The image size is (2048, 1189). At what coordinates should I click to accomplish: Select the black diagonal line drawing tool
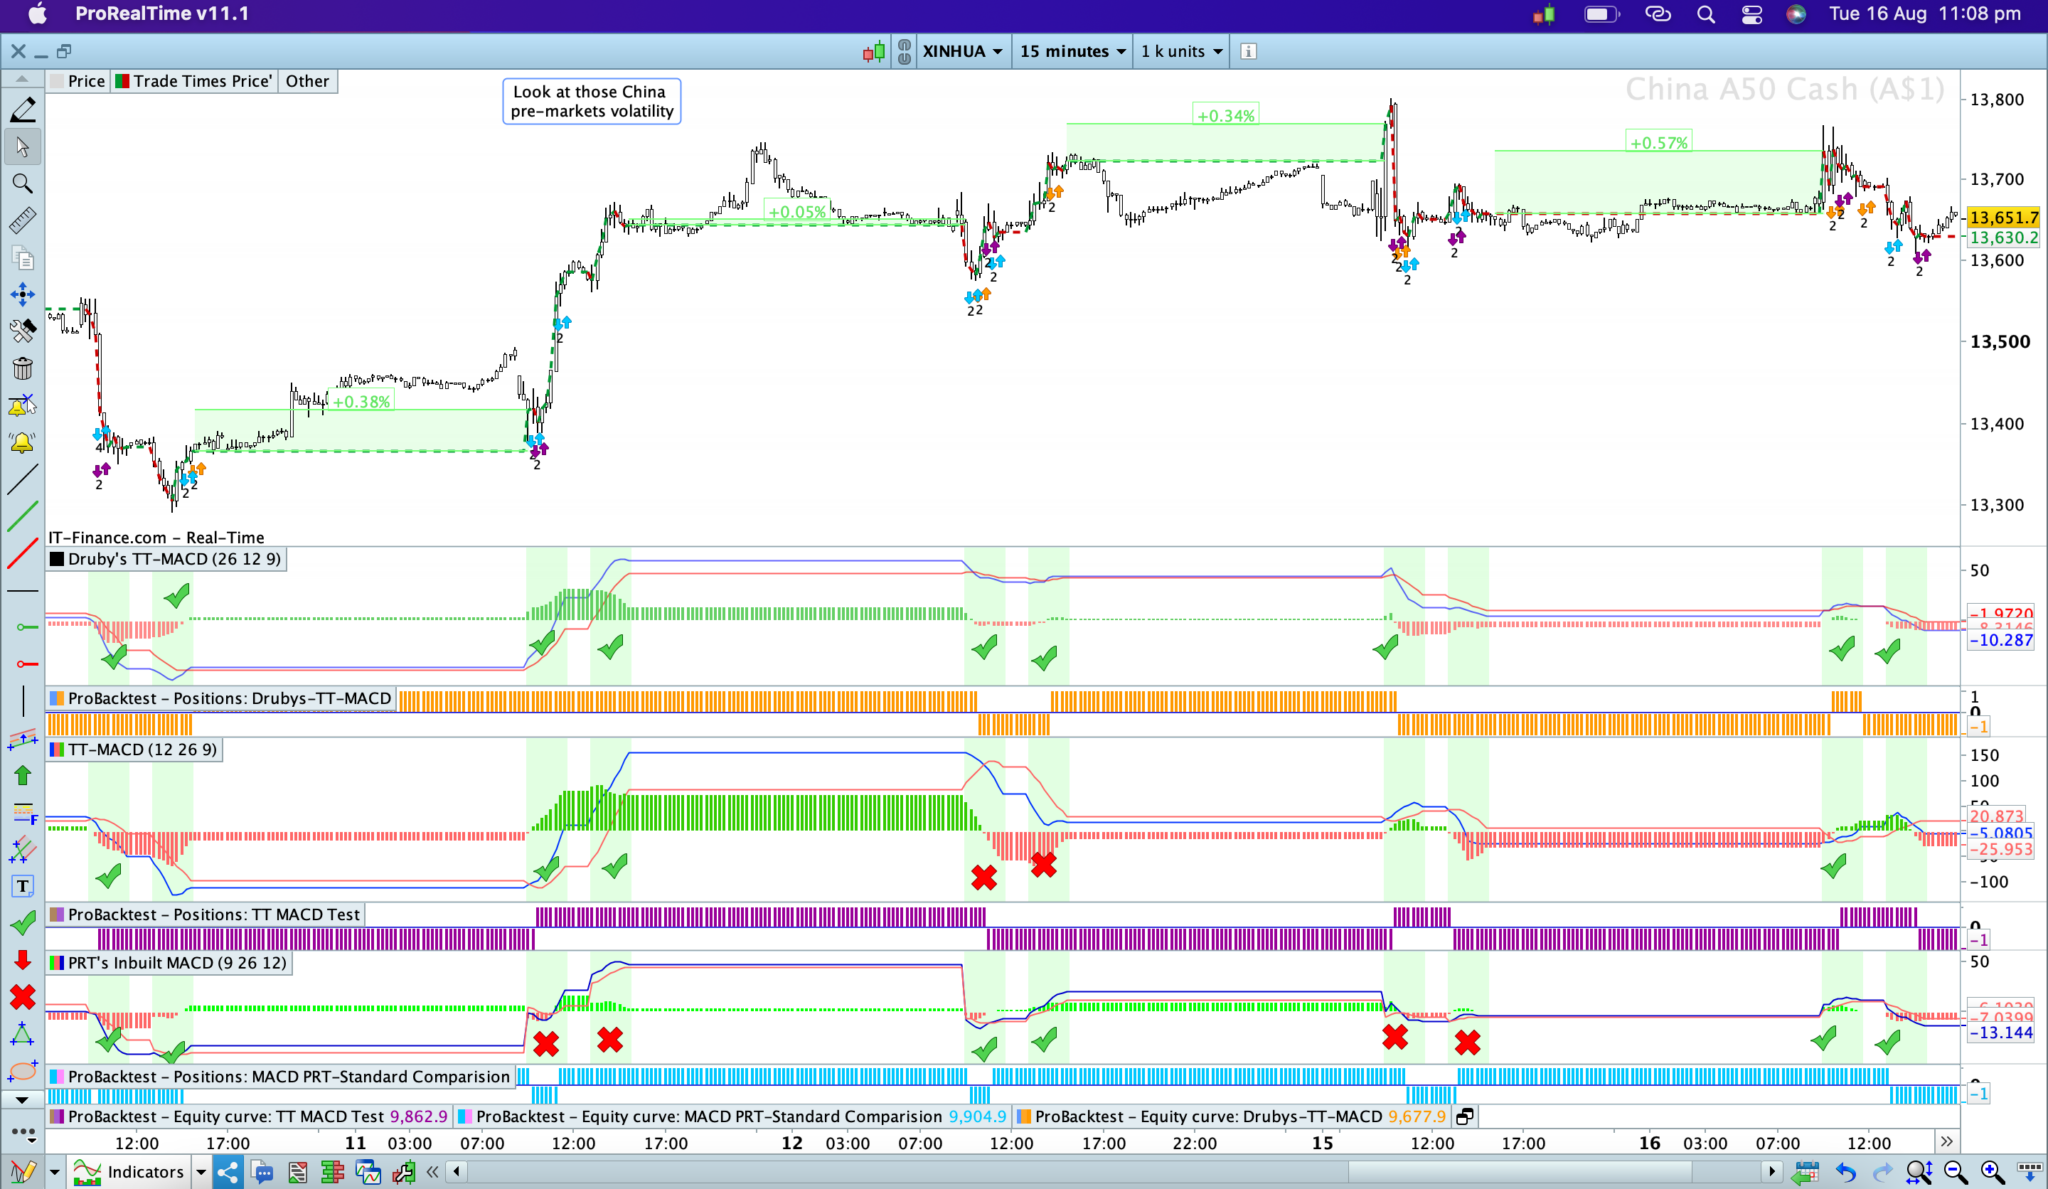coord(22,480)
